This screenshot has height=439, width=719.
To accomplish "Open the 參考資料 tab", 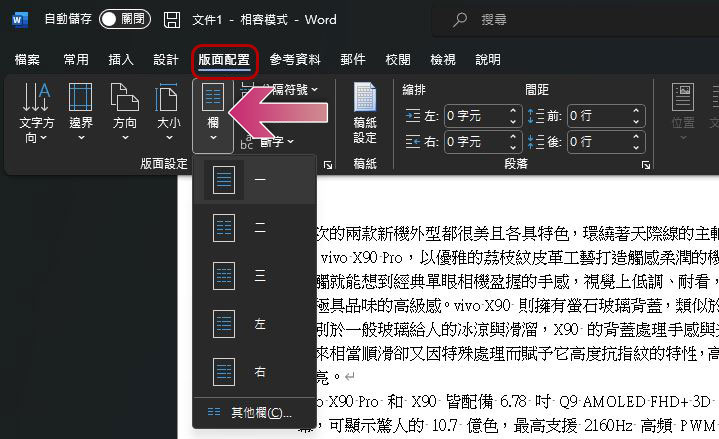I will click(295, 60).
